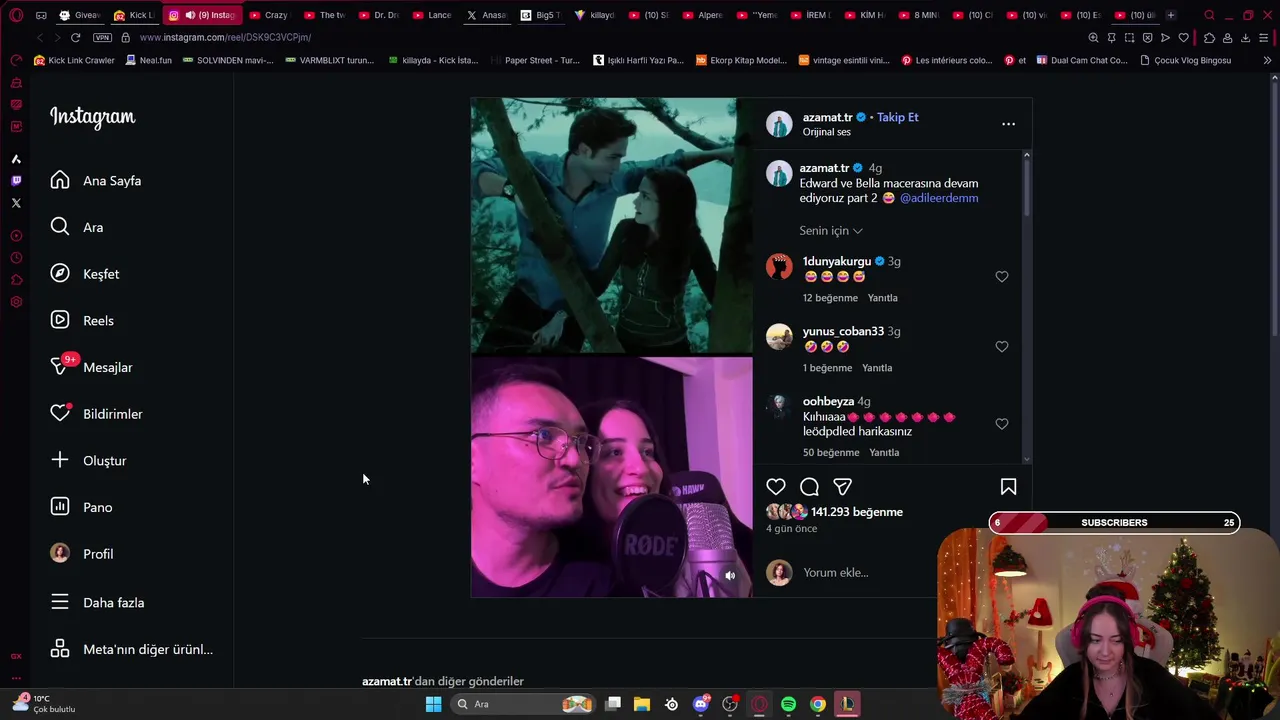Save the reel with bookmark icon
This screenshot has width=1280, height=720.
(x=1008, y=487)
